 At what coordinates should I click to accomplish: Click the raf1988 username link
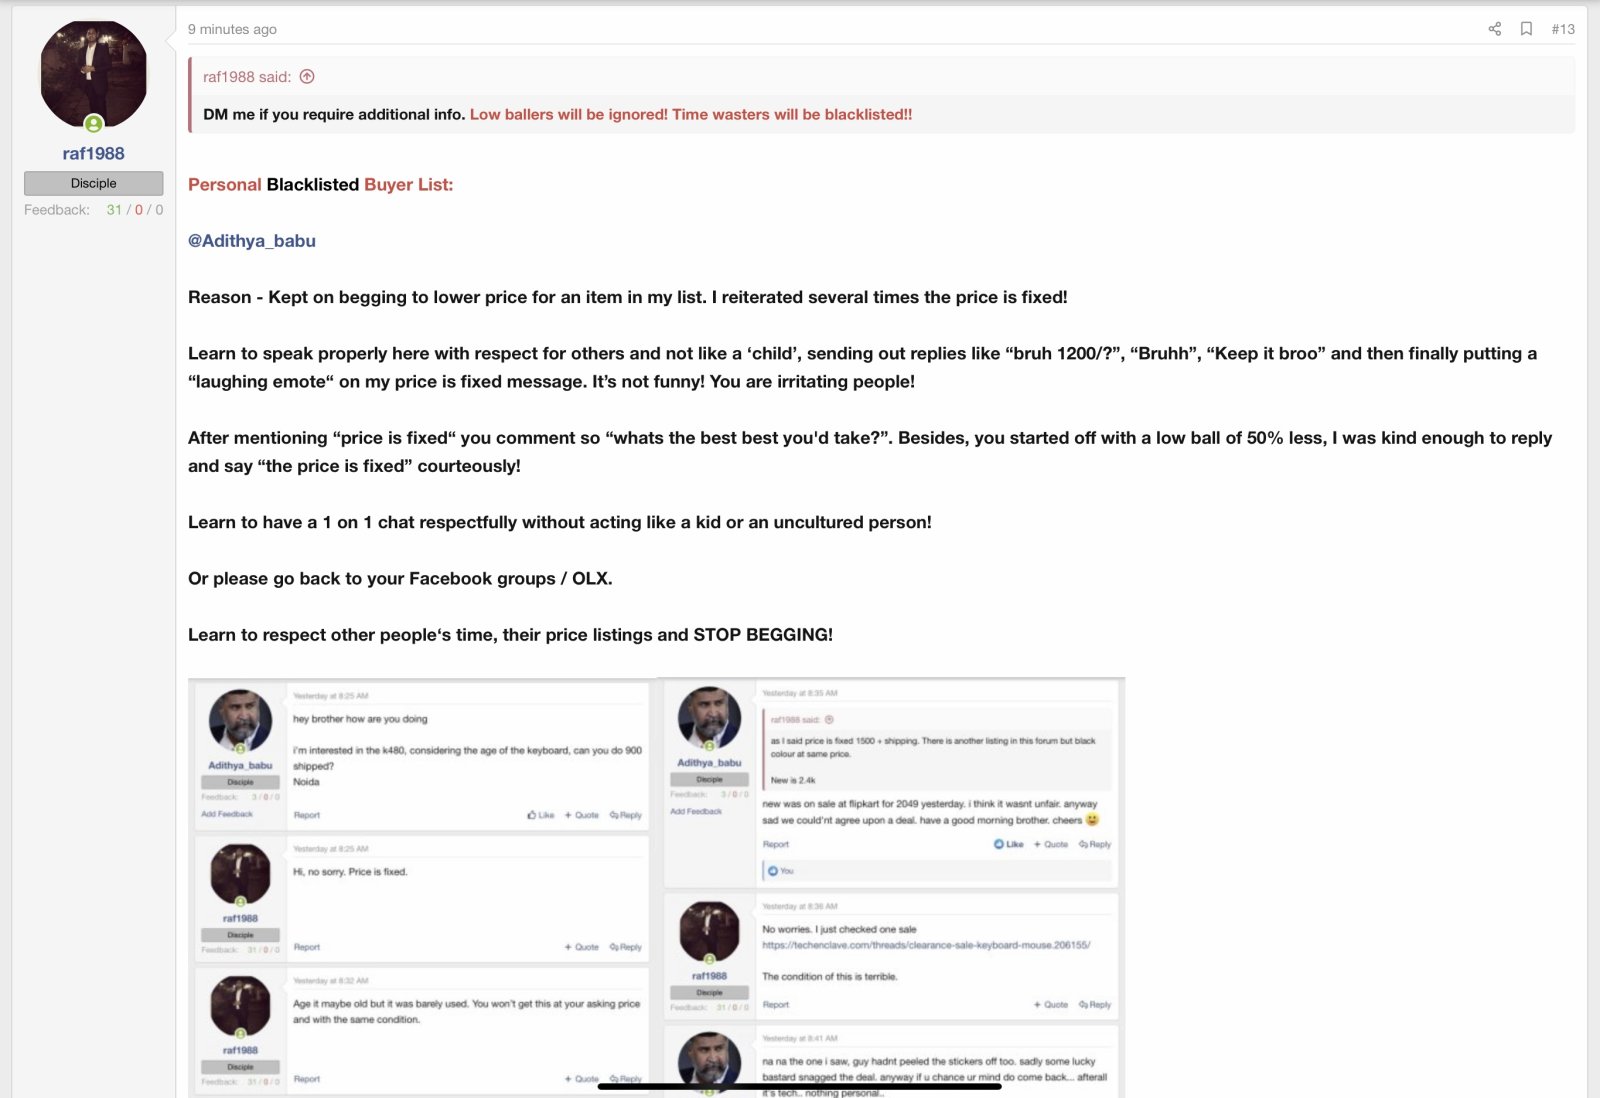pos(93,153)
